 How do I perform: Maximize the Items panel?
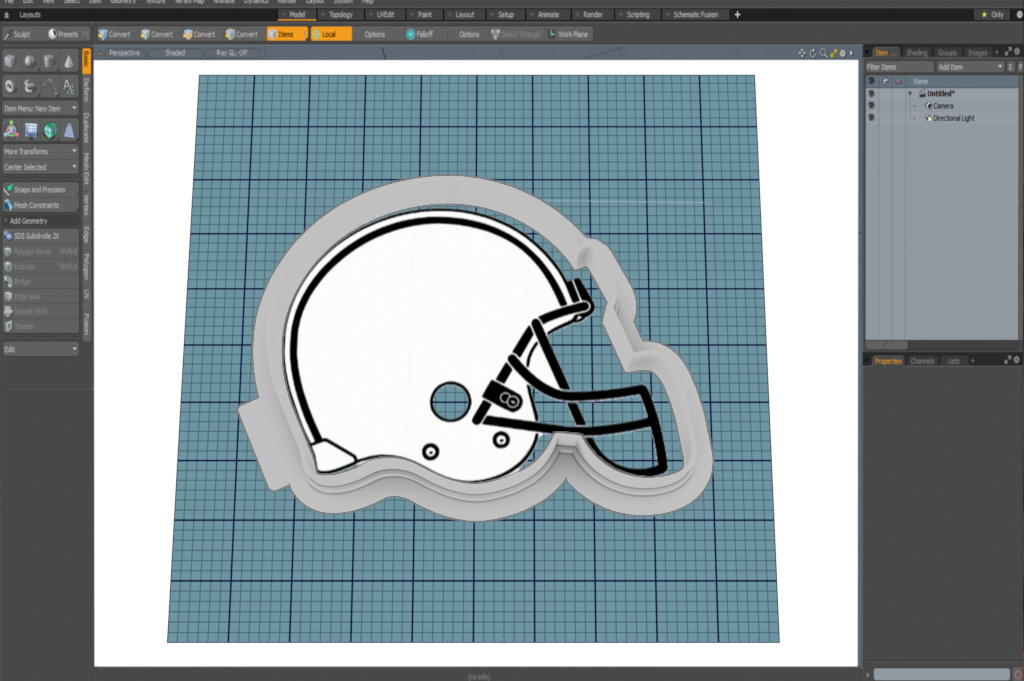tap(1008, 52)
